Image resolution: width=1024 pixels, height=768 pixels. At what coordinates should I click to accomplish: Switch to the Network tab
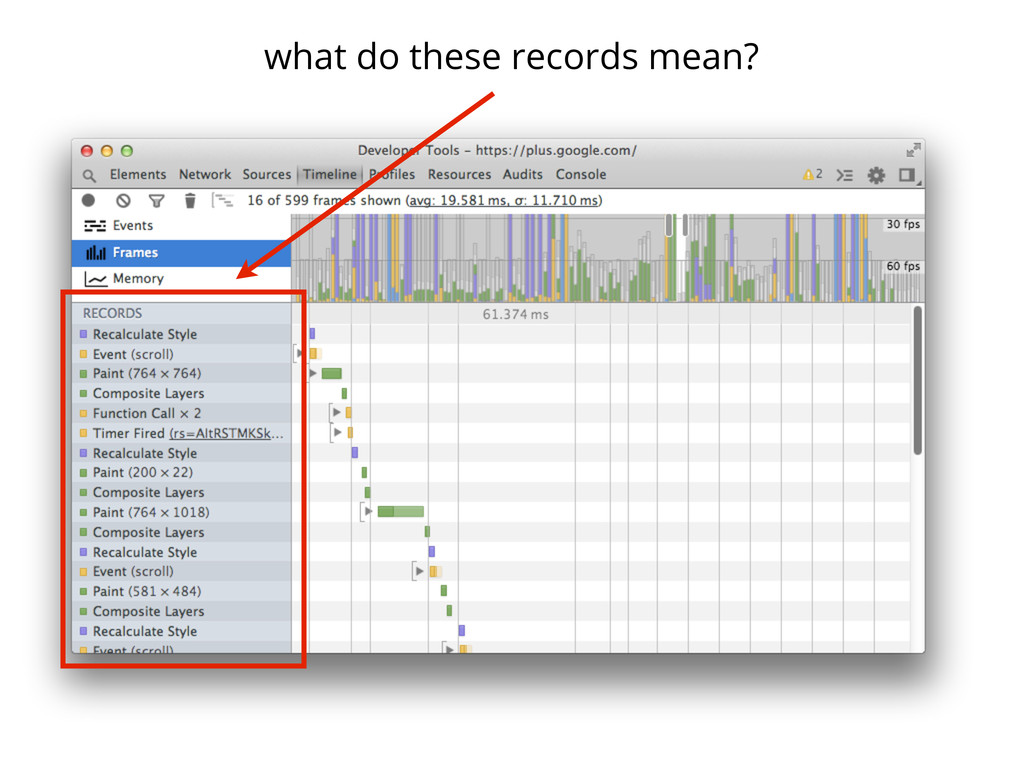[x=205, y=175]
